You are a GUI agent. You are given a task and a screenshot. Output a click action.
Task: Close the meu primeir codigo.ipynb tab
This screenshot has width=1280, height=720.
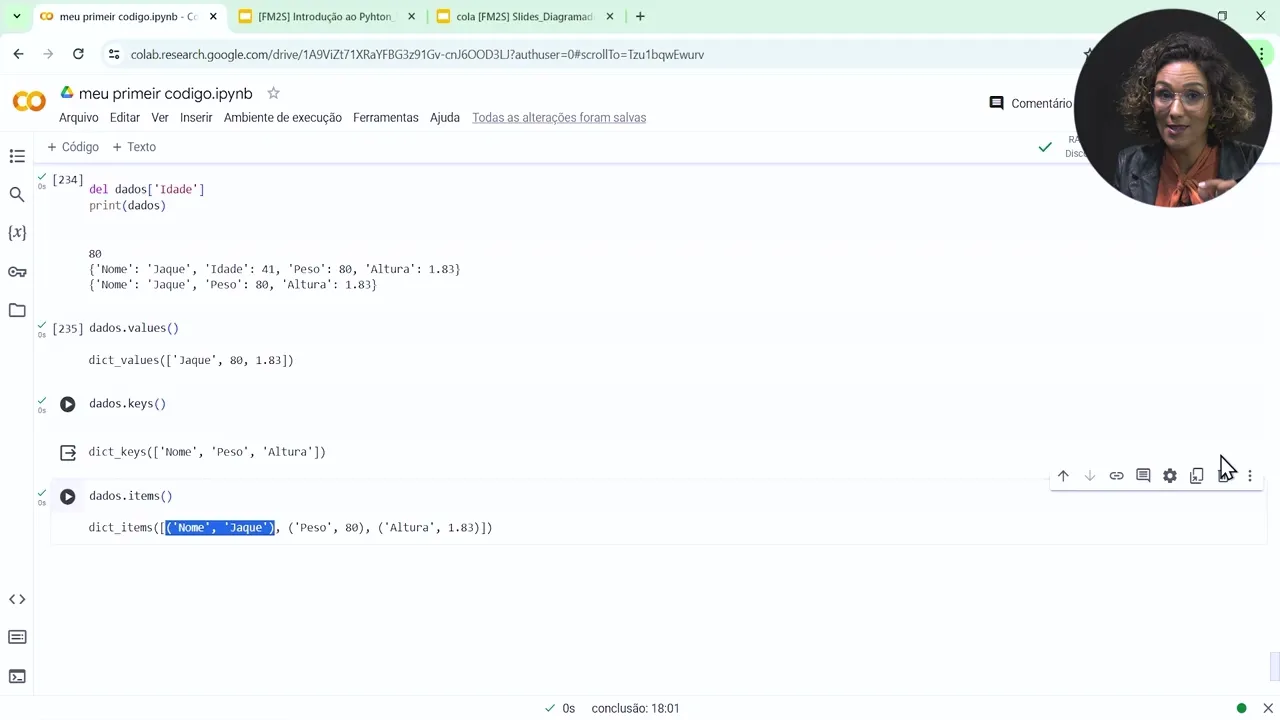coord(213,16)
